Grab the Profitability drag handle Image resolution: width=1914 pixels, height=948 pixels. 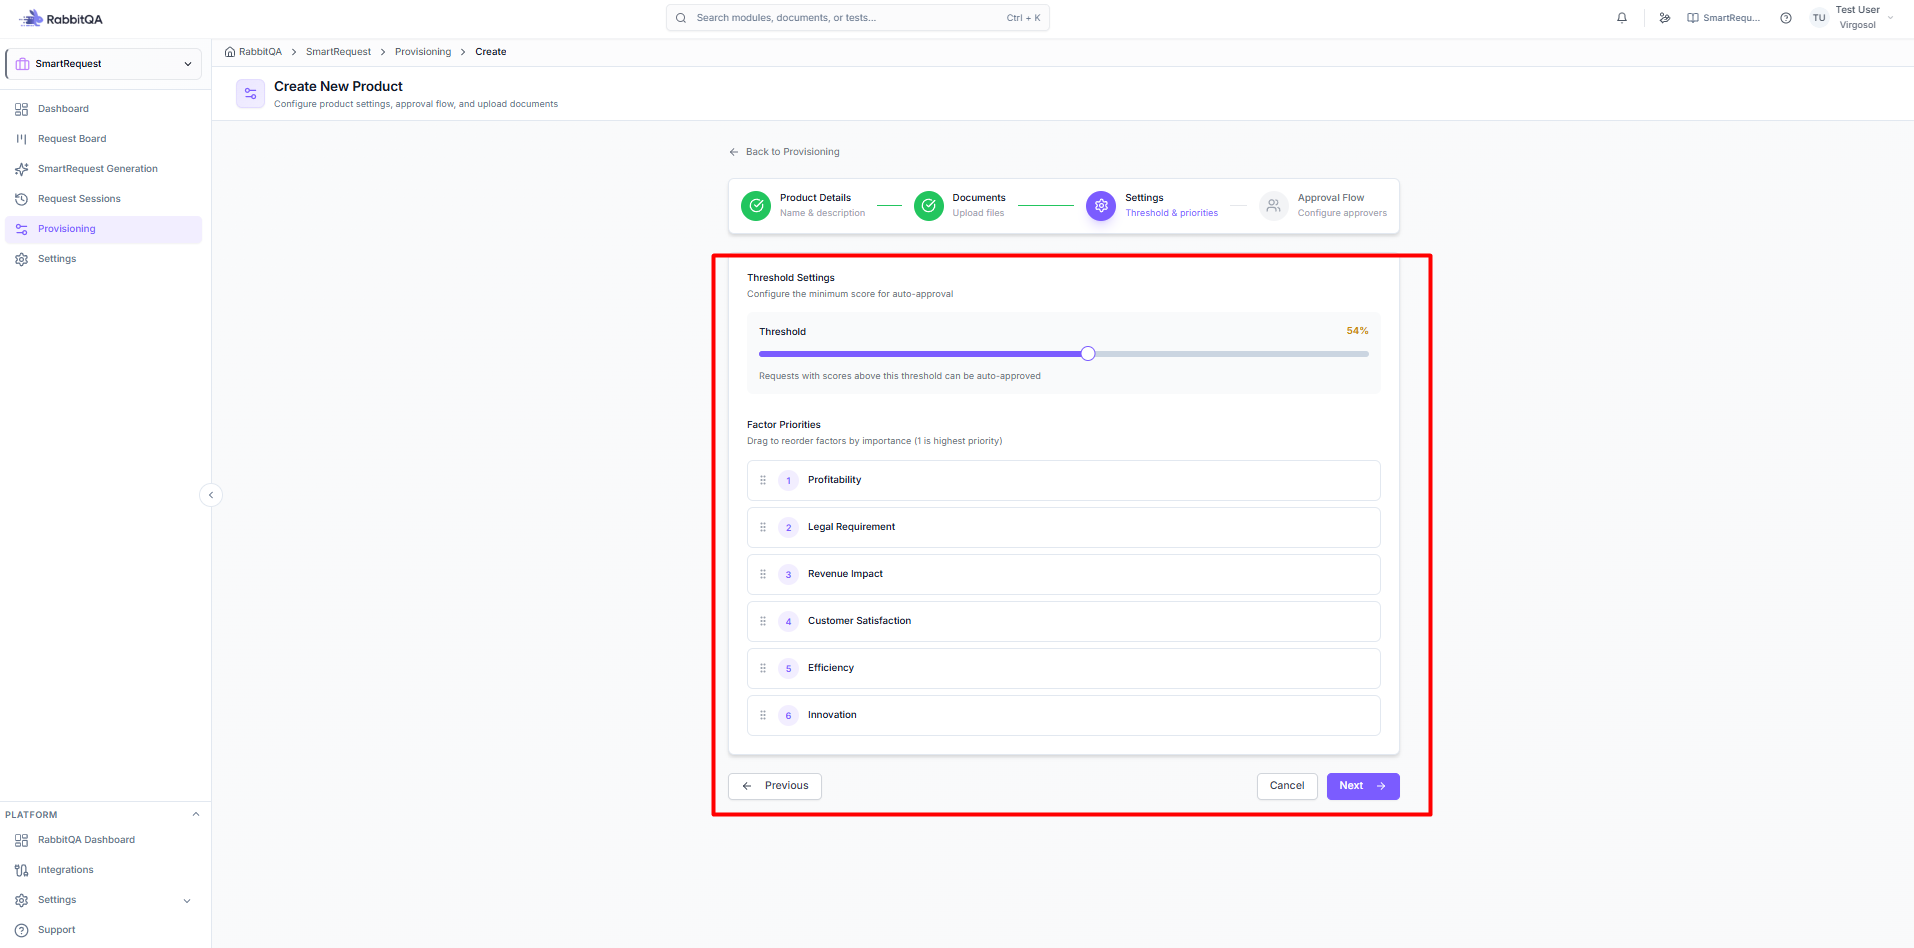[763, 480]
